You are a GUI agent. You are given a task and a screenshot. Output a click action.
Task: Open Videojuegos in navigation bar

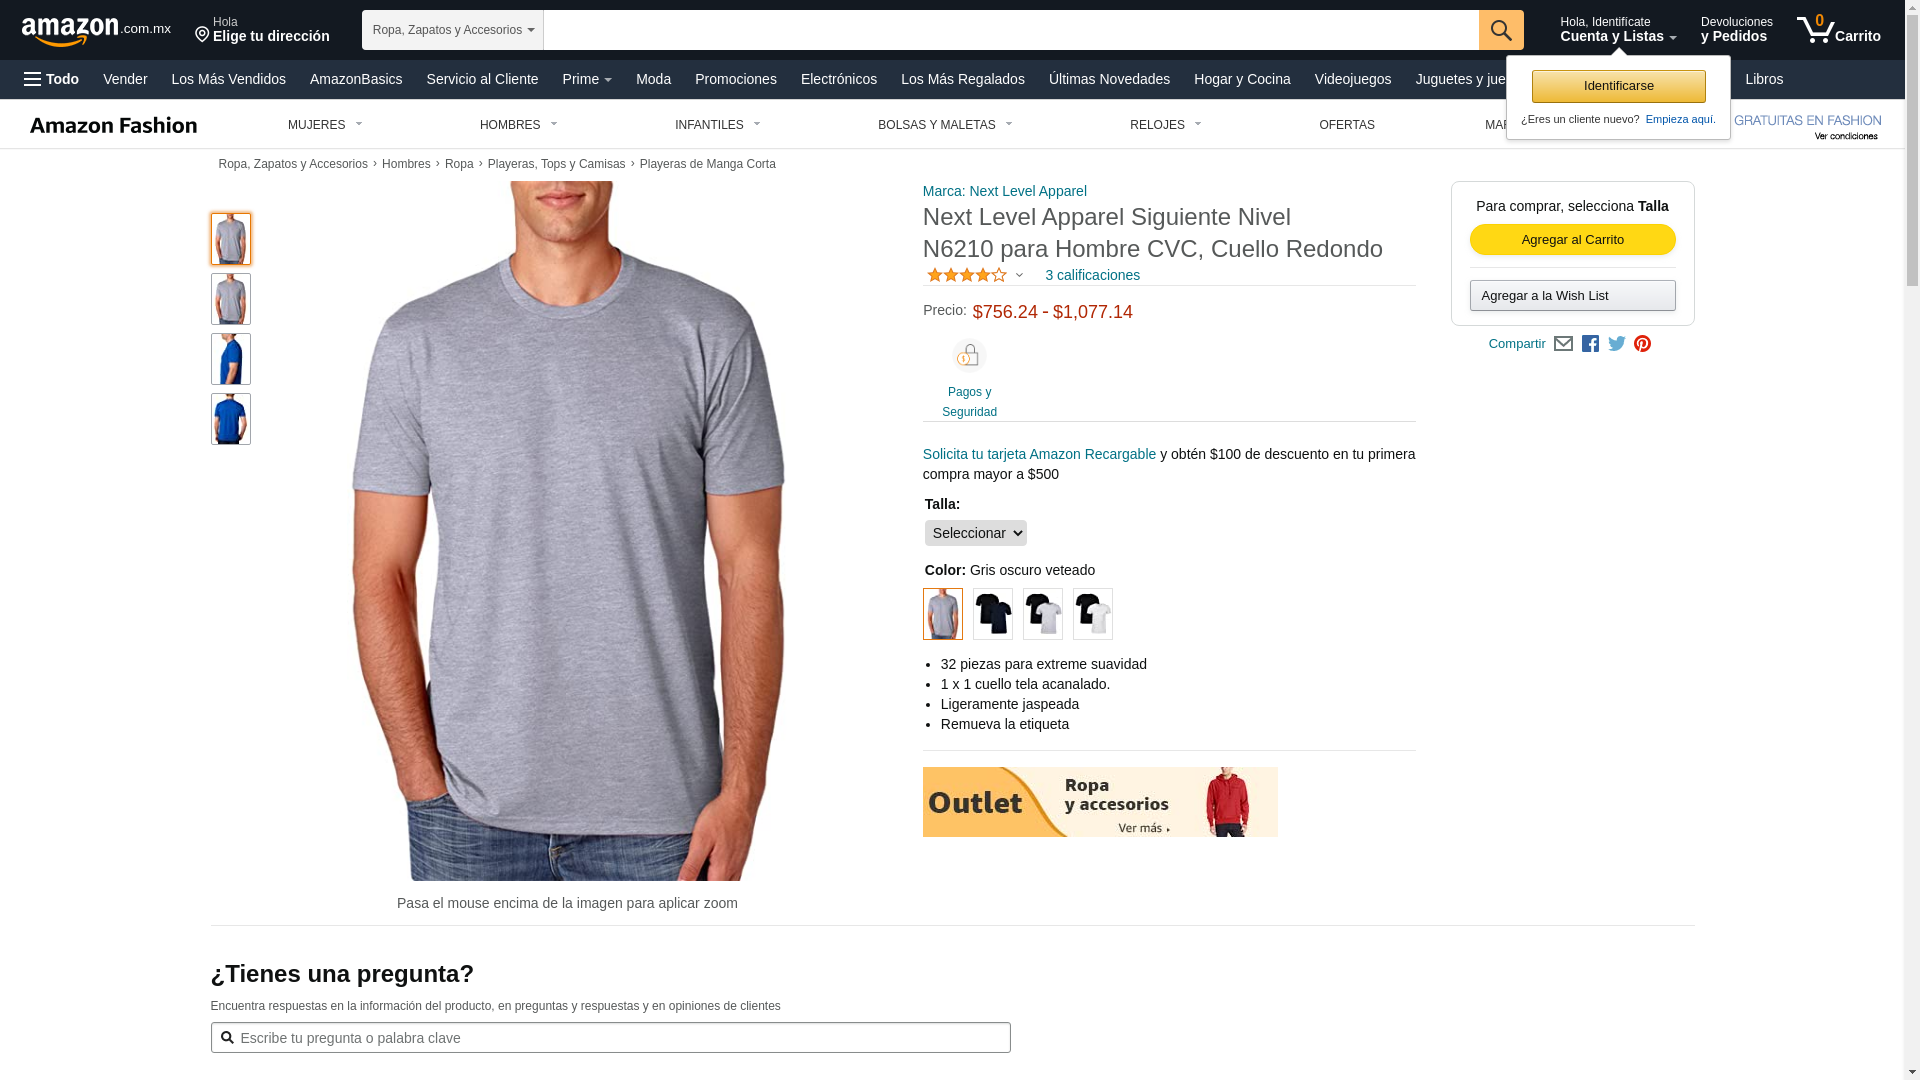point(1353,79)
